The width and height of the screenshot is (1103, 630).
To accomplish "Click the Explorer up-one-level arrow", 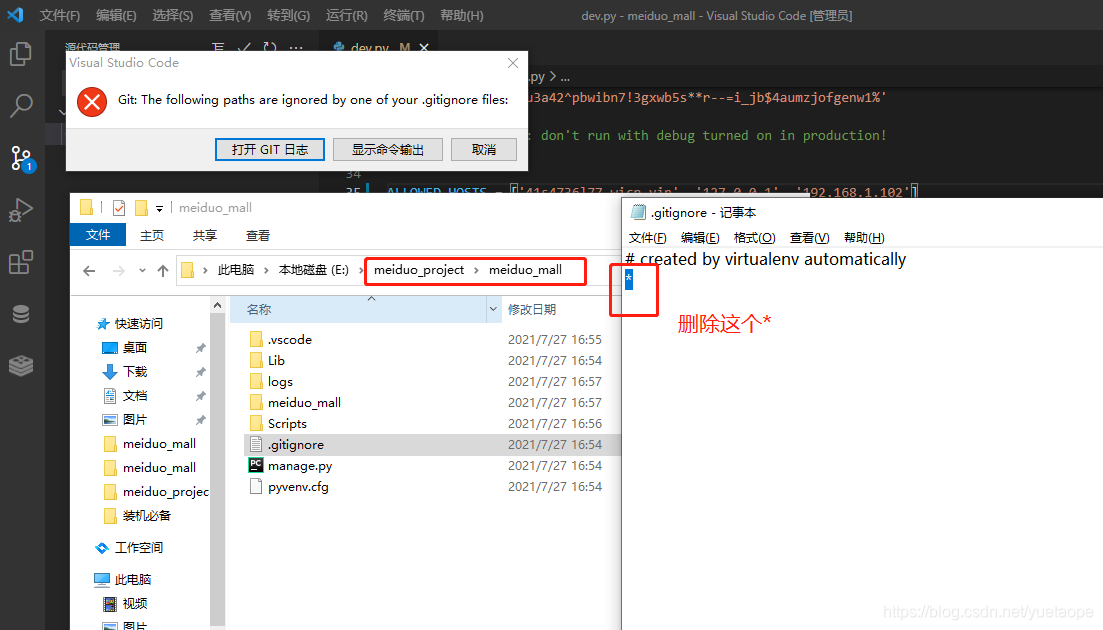I will point(162,271).
